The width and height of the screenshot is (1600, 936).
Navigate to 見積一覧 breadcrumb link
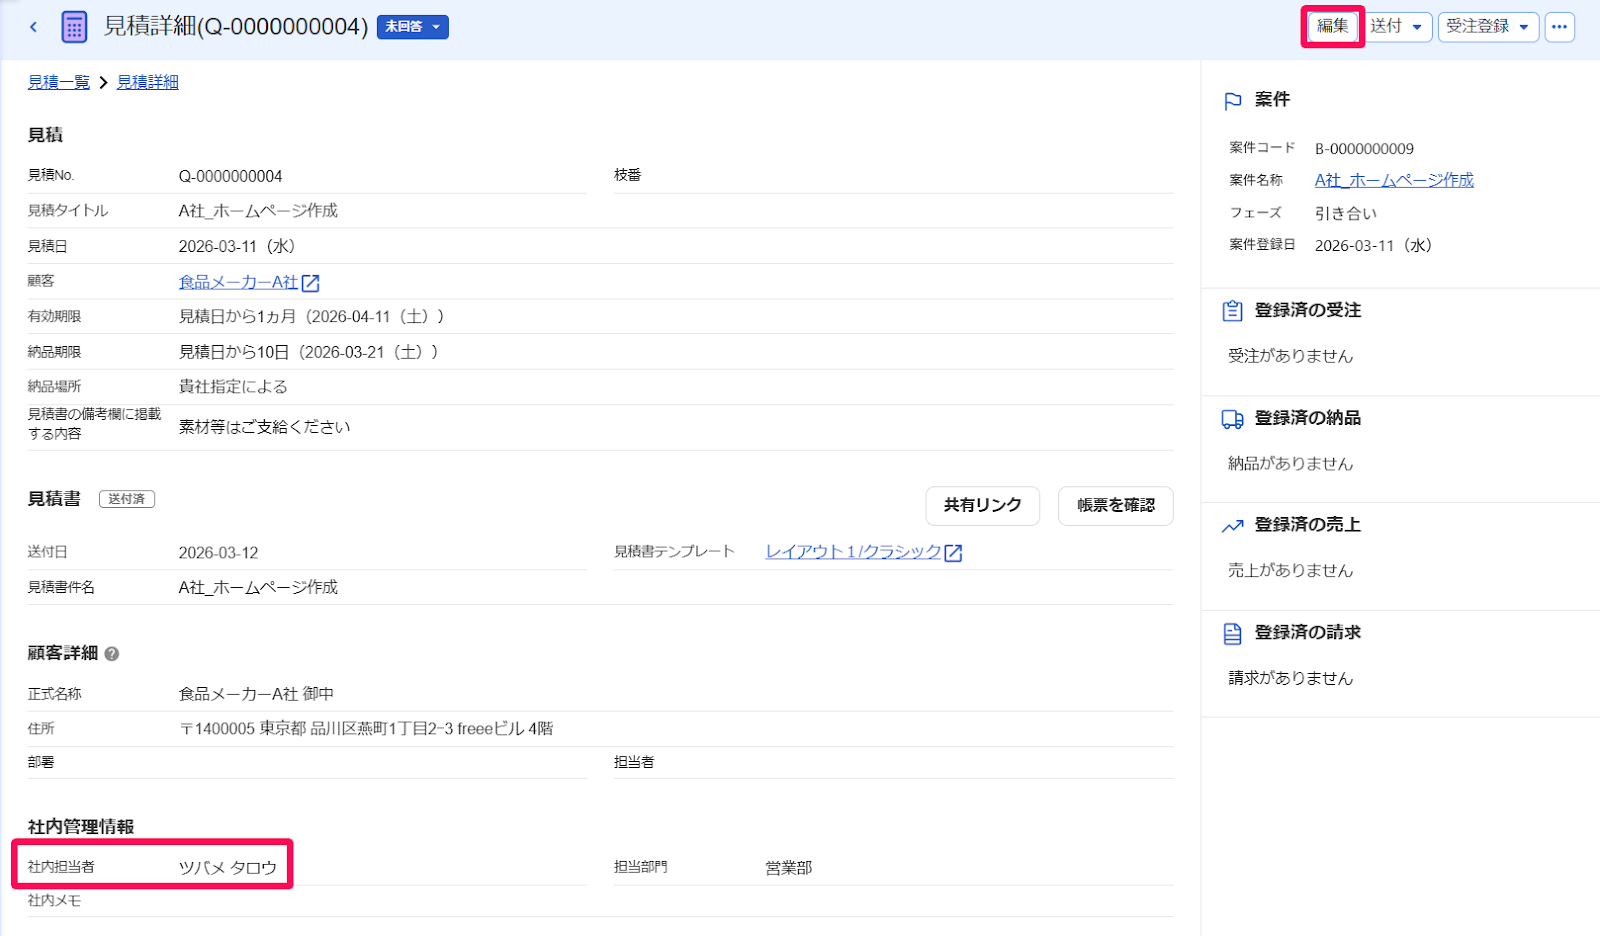59,82
